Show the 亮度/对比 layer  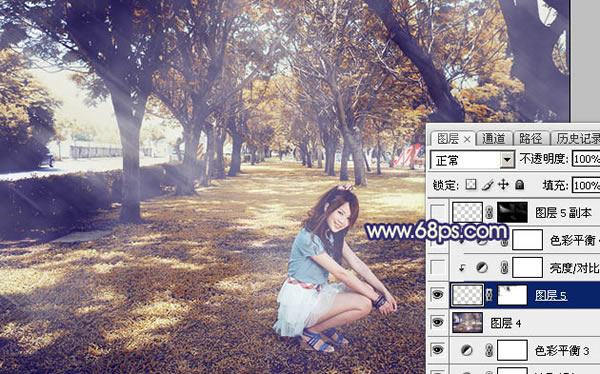click(438, 268)
